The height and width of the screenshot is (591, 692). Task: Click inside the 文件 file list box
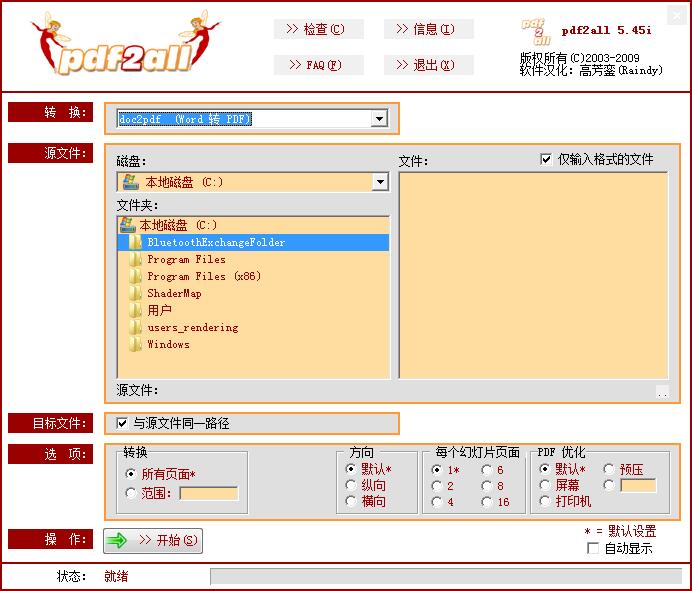click(533, 275)
